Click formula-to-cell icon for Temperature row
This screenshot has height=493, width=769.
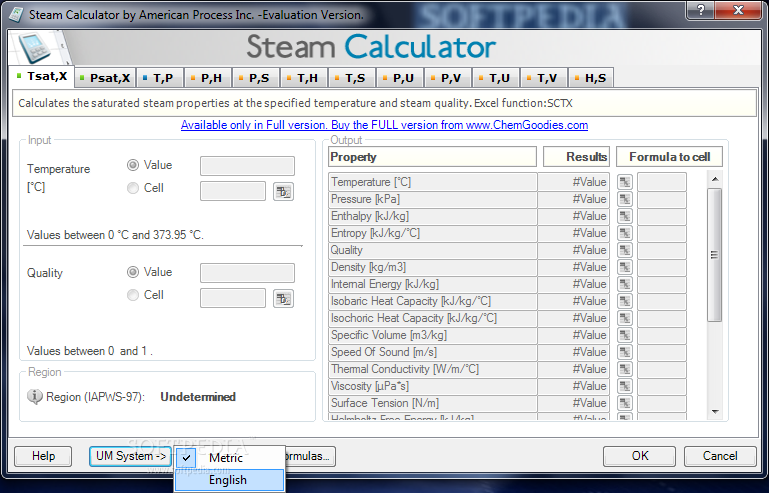click(625, 182)
